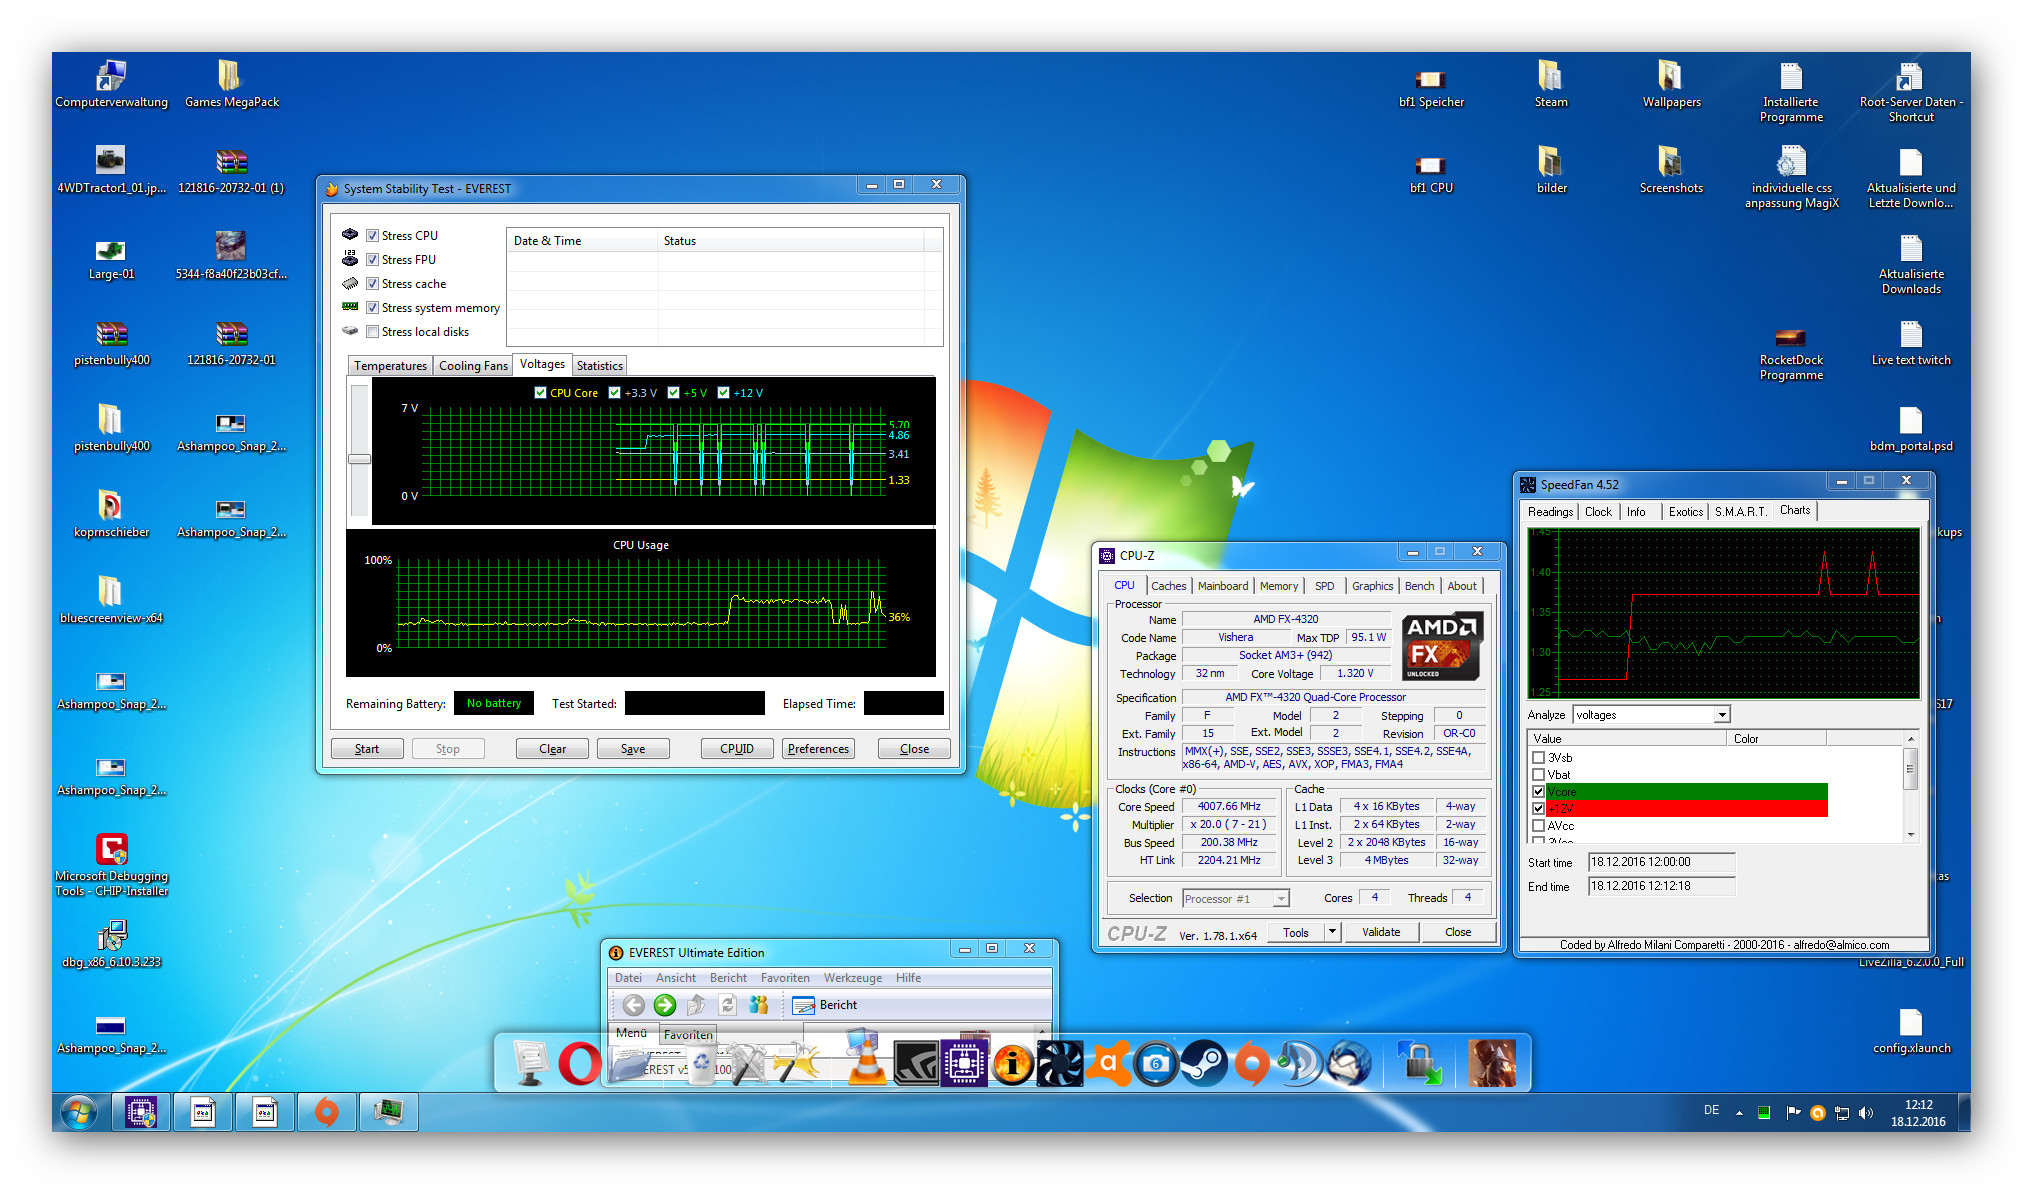Open Preferences in the stability test

(x=818, y=749)
